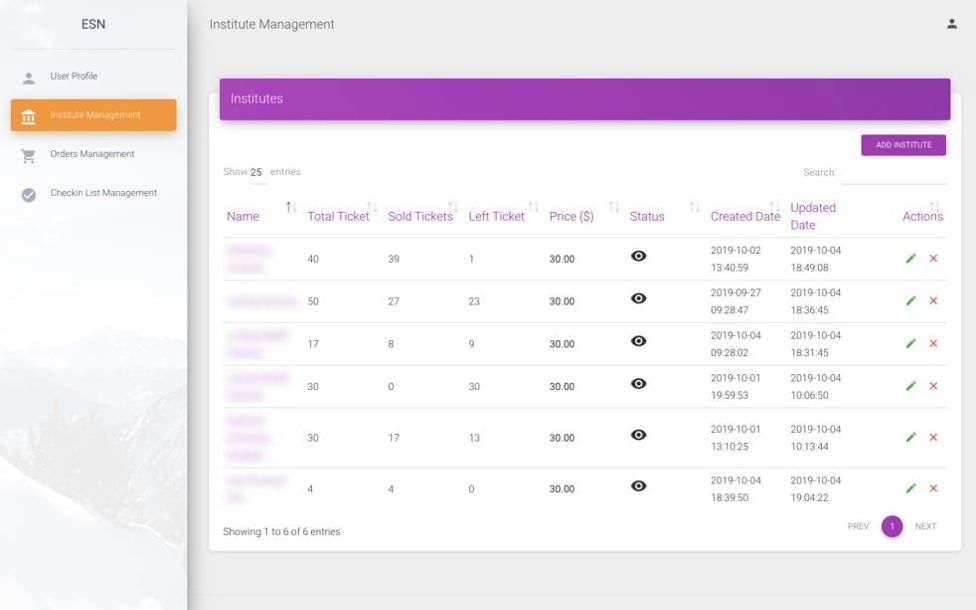Edit the first institute using the pencil icon
976x610 pixels.
pyautogui.click(x=911, y=258)
